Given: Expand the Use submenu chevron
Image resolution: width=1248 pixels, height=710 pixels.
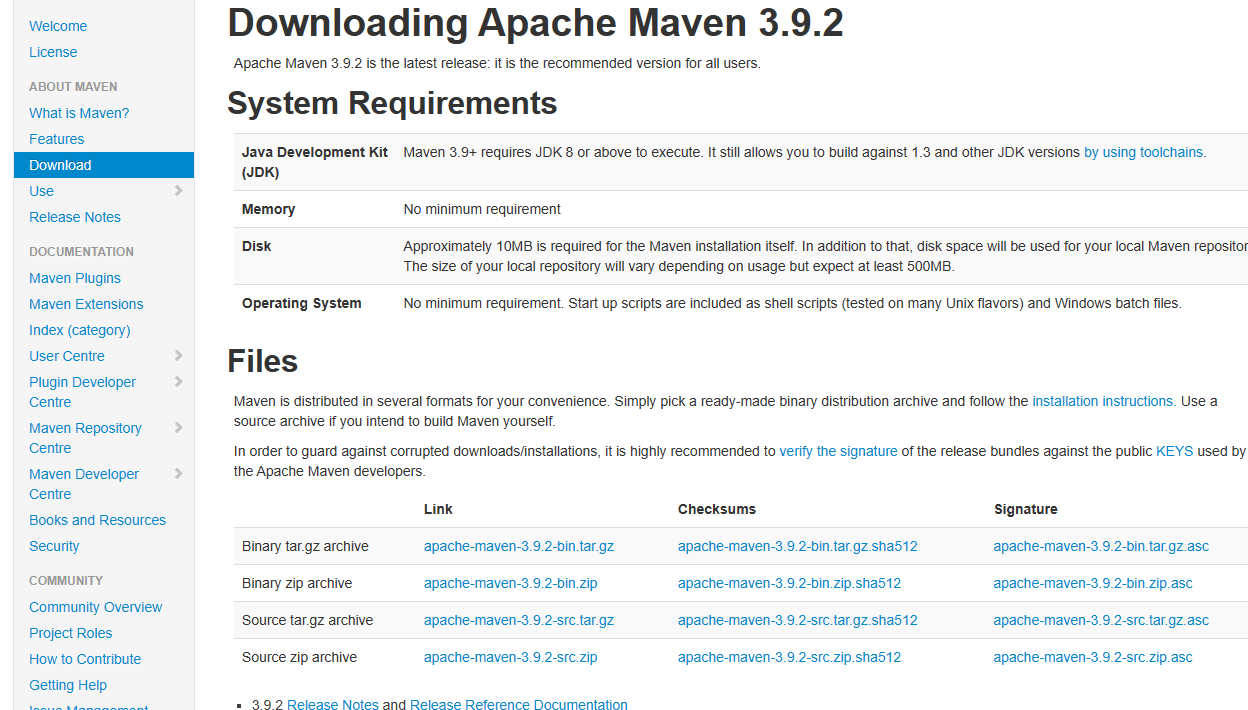Looking at the screenshot, I should point(178,190).
